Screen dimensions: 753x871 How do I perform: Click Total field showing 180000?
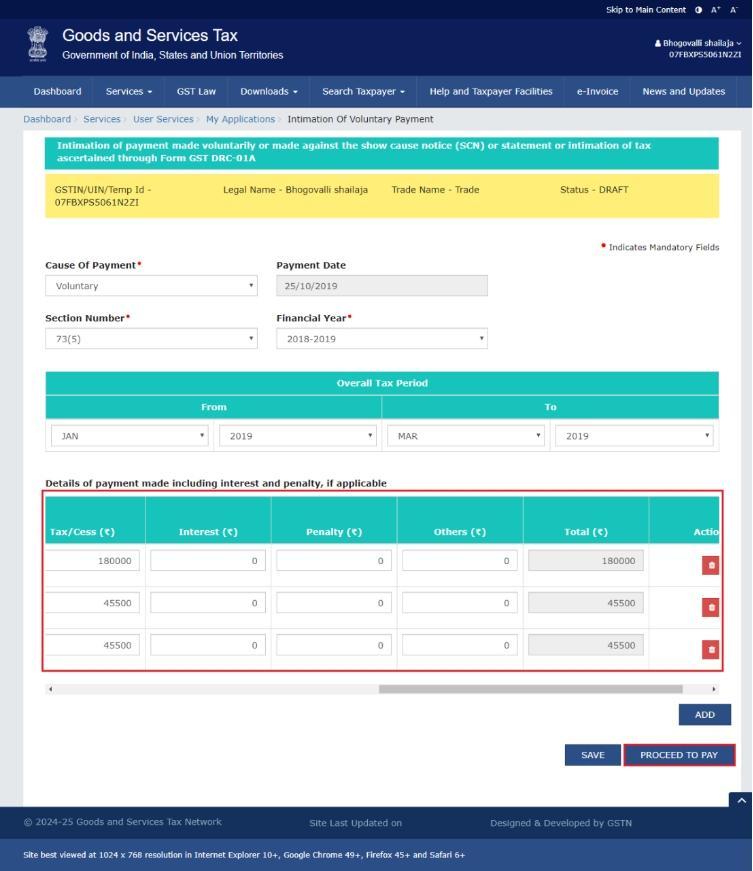point(586,560)
